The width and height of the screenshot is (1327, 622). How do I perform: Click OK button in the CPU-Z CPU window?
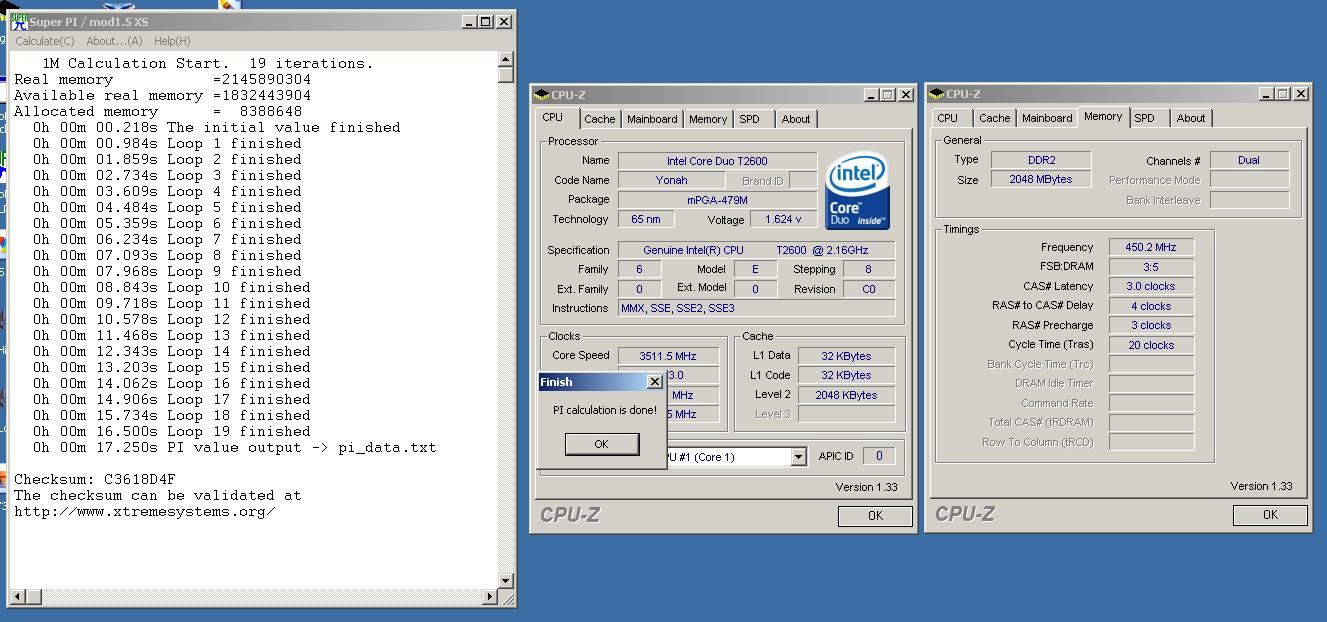pos(875,516)
